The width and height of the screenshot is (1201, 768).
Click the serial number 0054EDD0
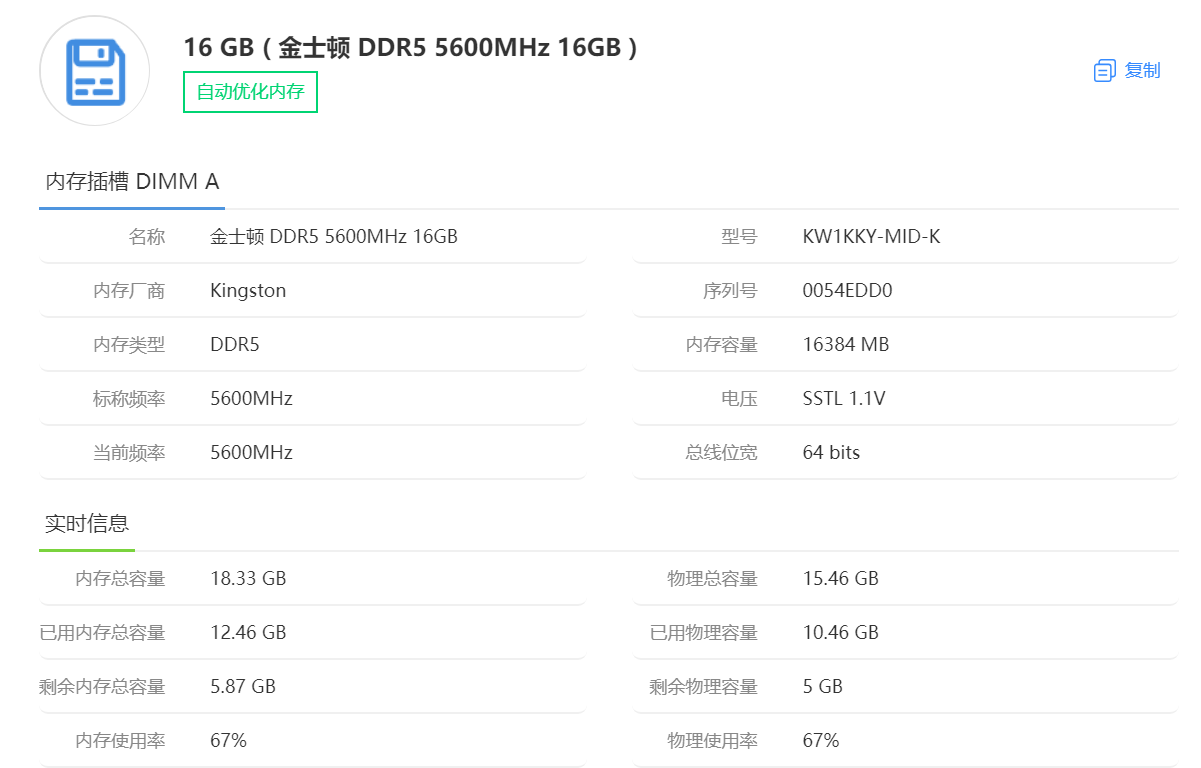click(x=847, y=291)
